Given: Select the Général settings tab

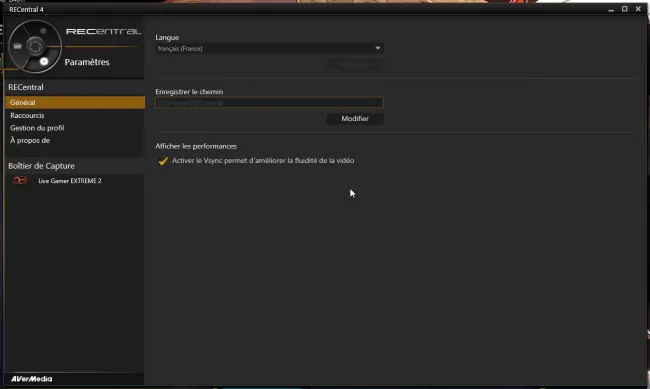Looking at the screenshot, I should click(75, 102).
